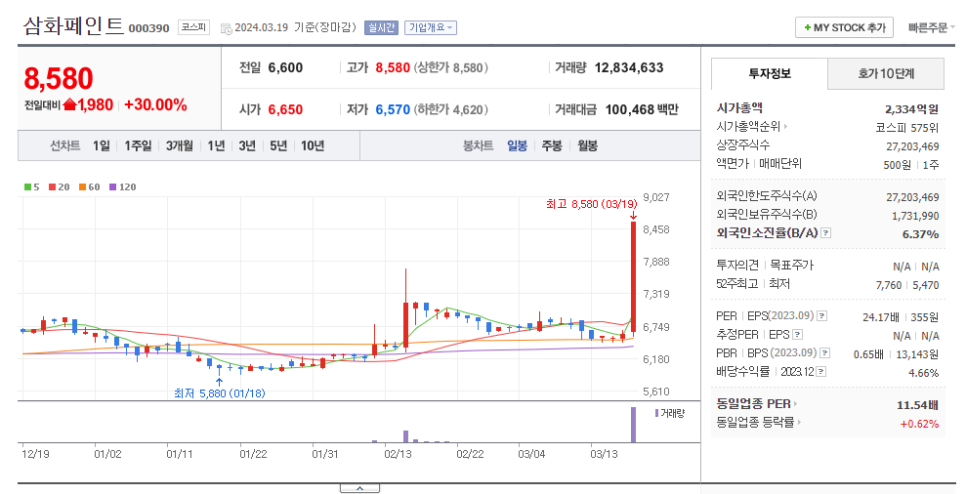
Task: Switch to the 투자정보 tab
Action: pyautogui.click(x=769, y=74)
